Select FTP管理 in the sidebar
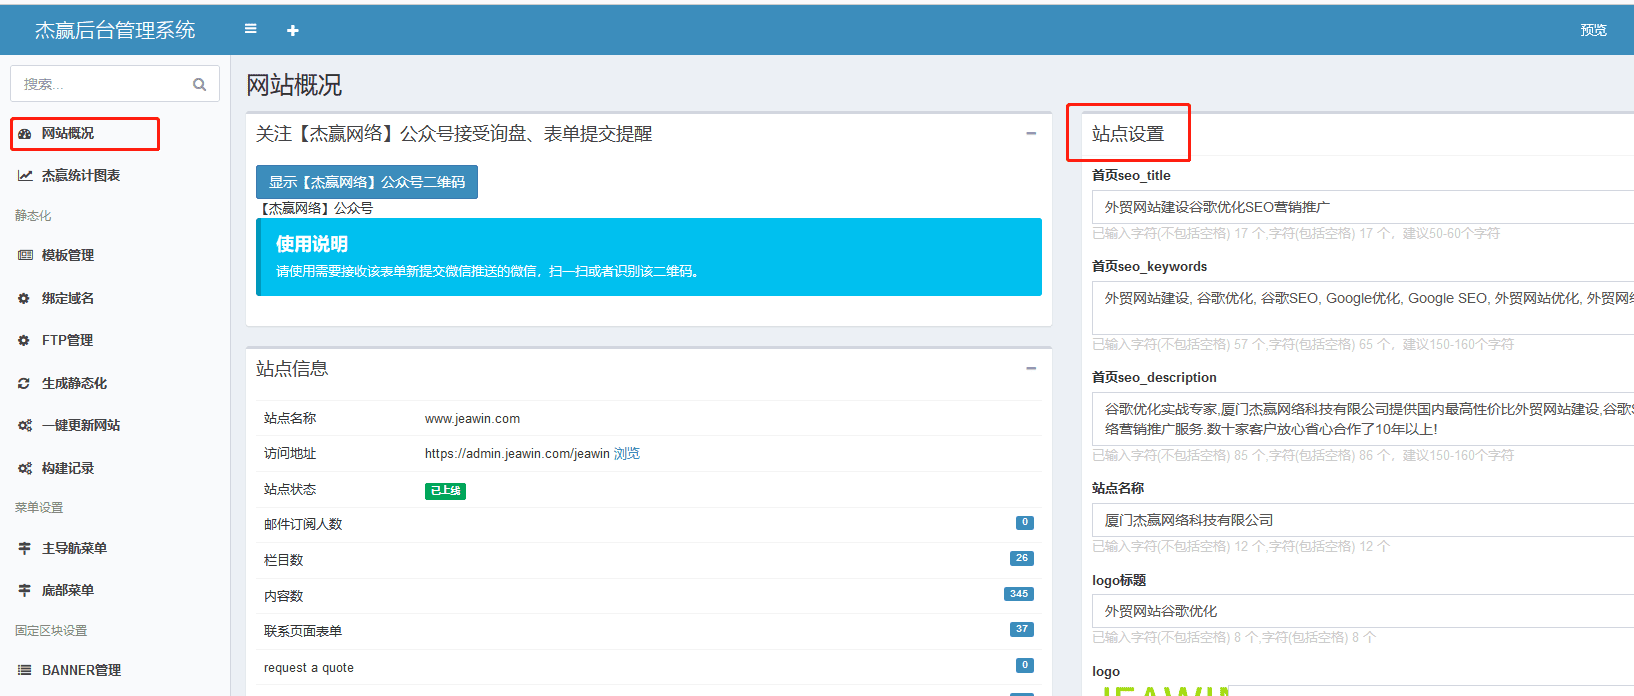1634x696 pixels. (67, 341)
